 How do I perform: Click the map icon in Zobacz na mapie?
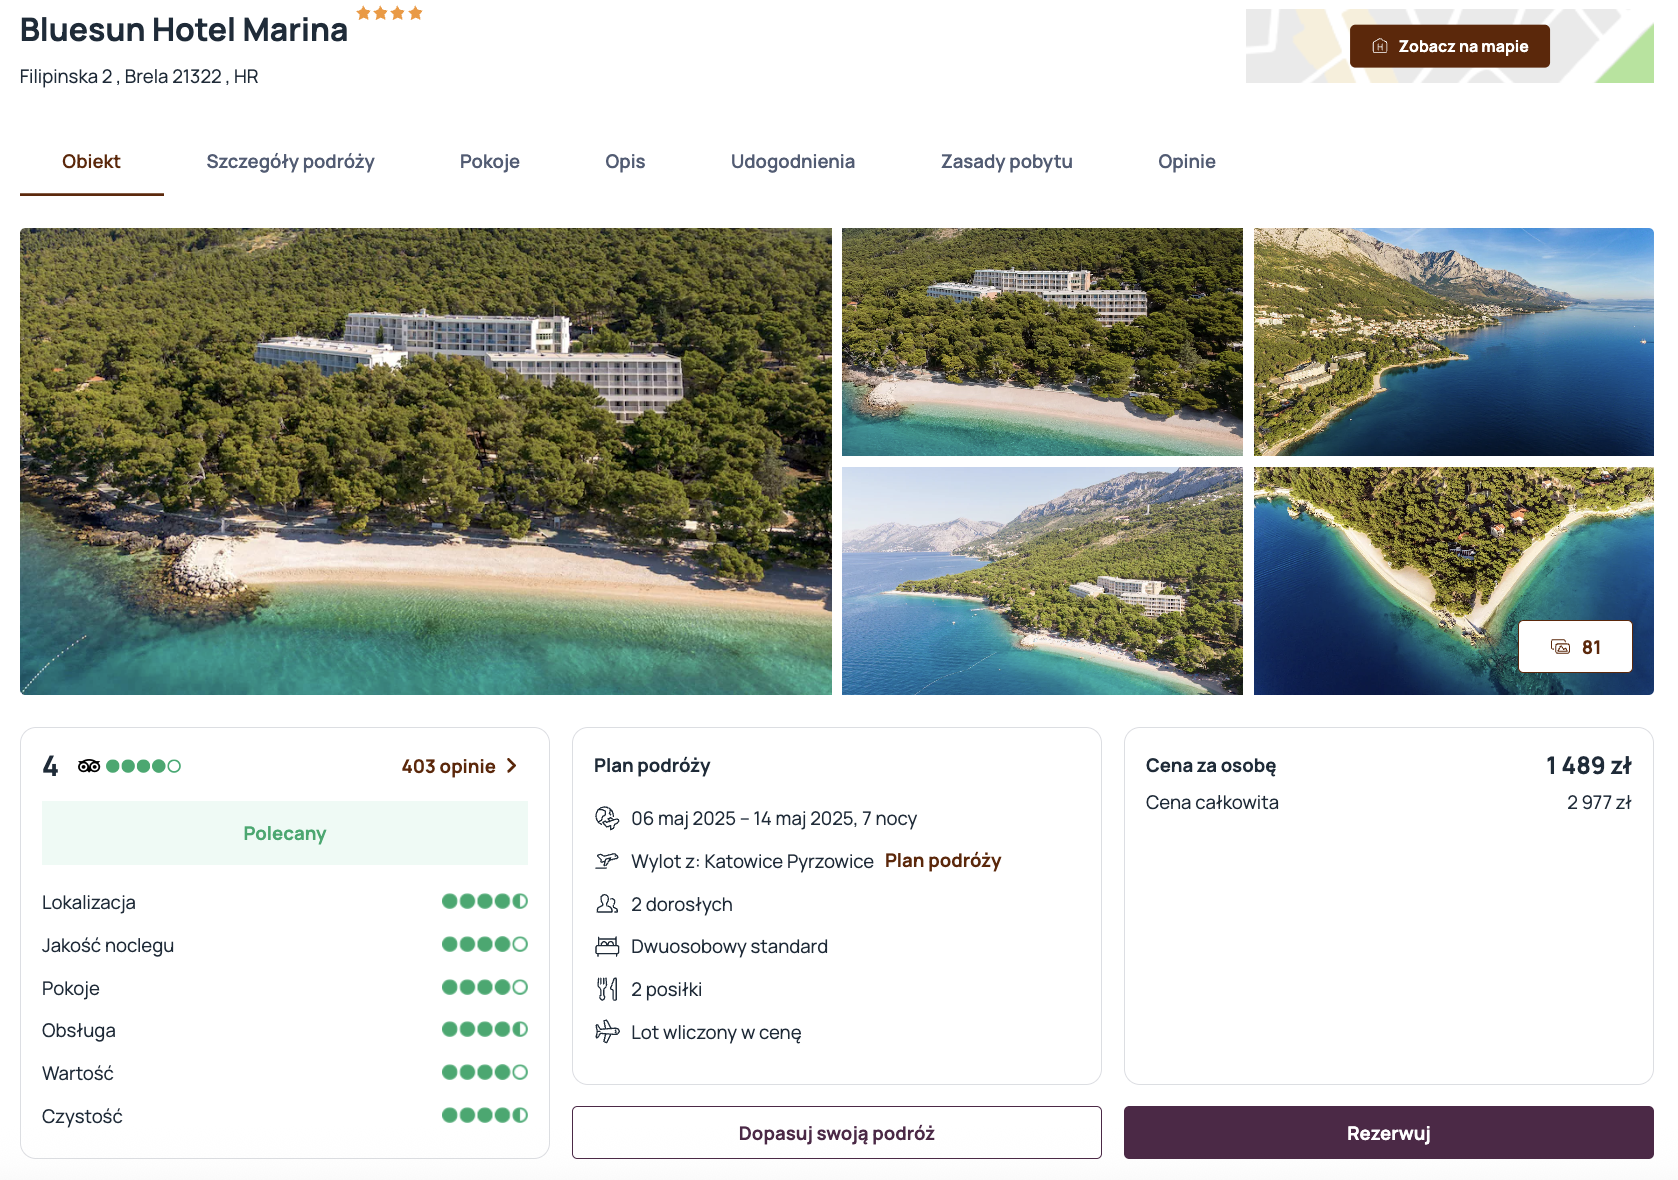click(x=1380, y=46)
